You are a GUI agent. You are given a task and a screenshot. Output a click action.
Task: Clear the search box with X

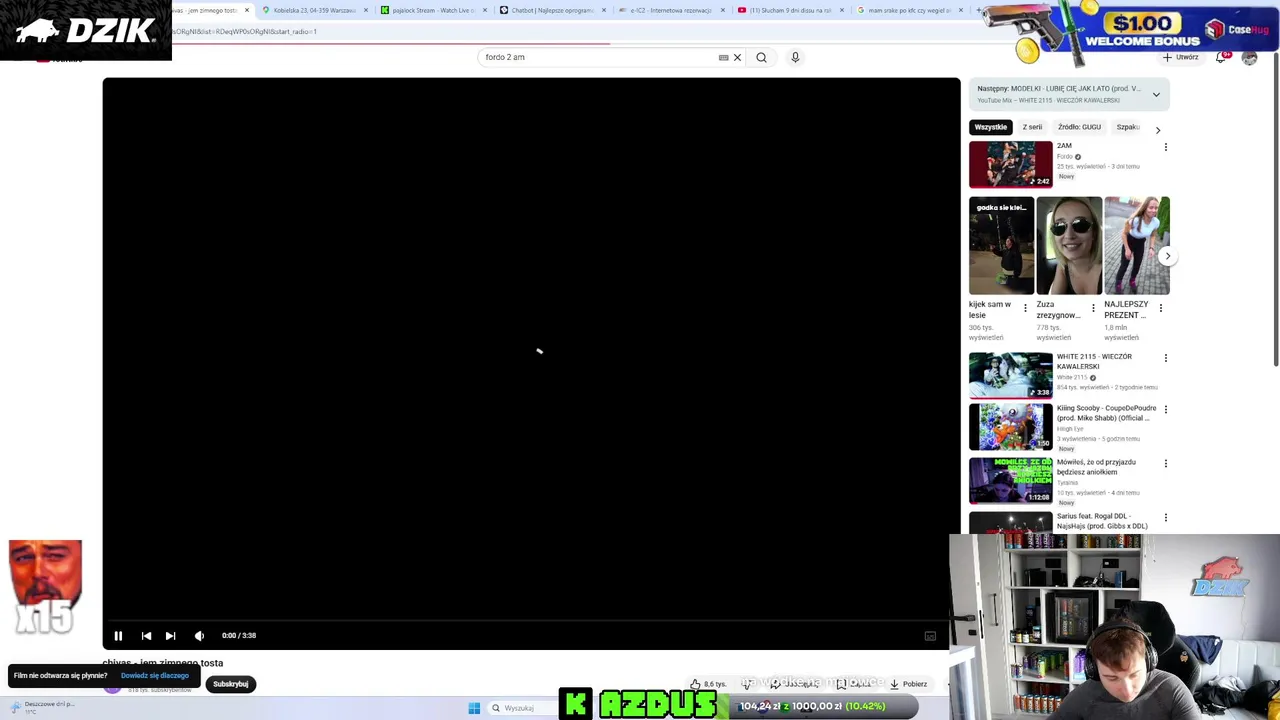[x=738, y=57]
